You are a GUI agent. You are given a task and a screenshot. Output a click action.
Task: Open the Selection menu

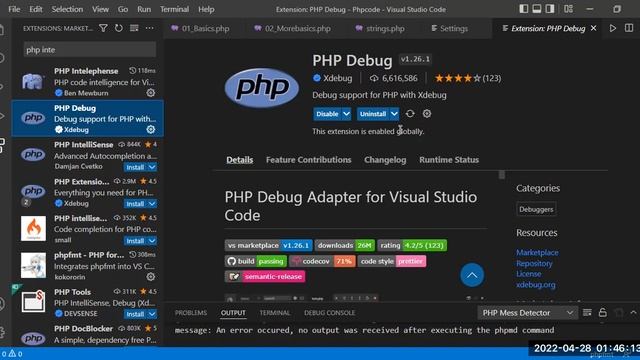pyautogui.click(x=67, y=9)
